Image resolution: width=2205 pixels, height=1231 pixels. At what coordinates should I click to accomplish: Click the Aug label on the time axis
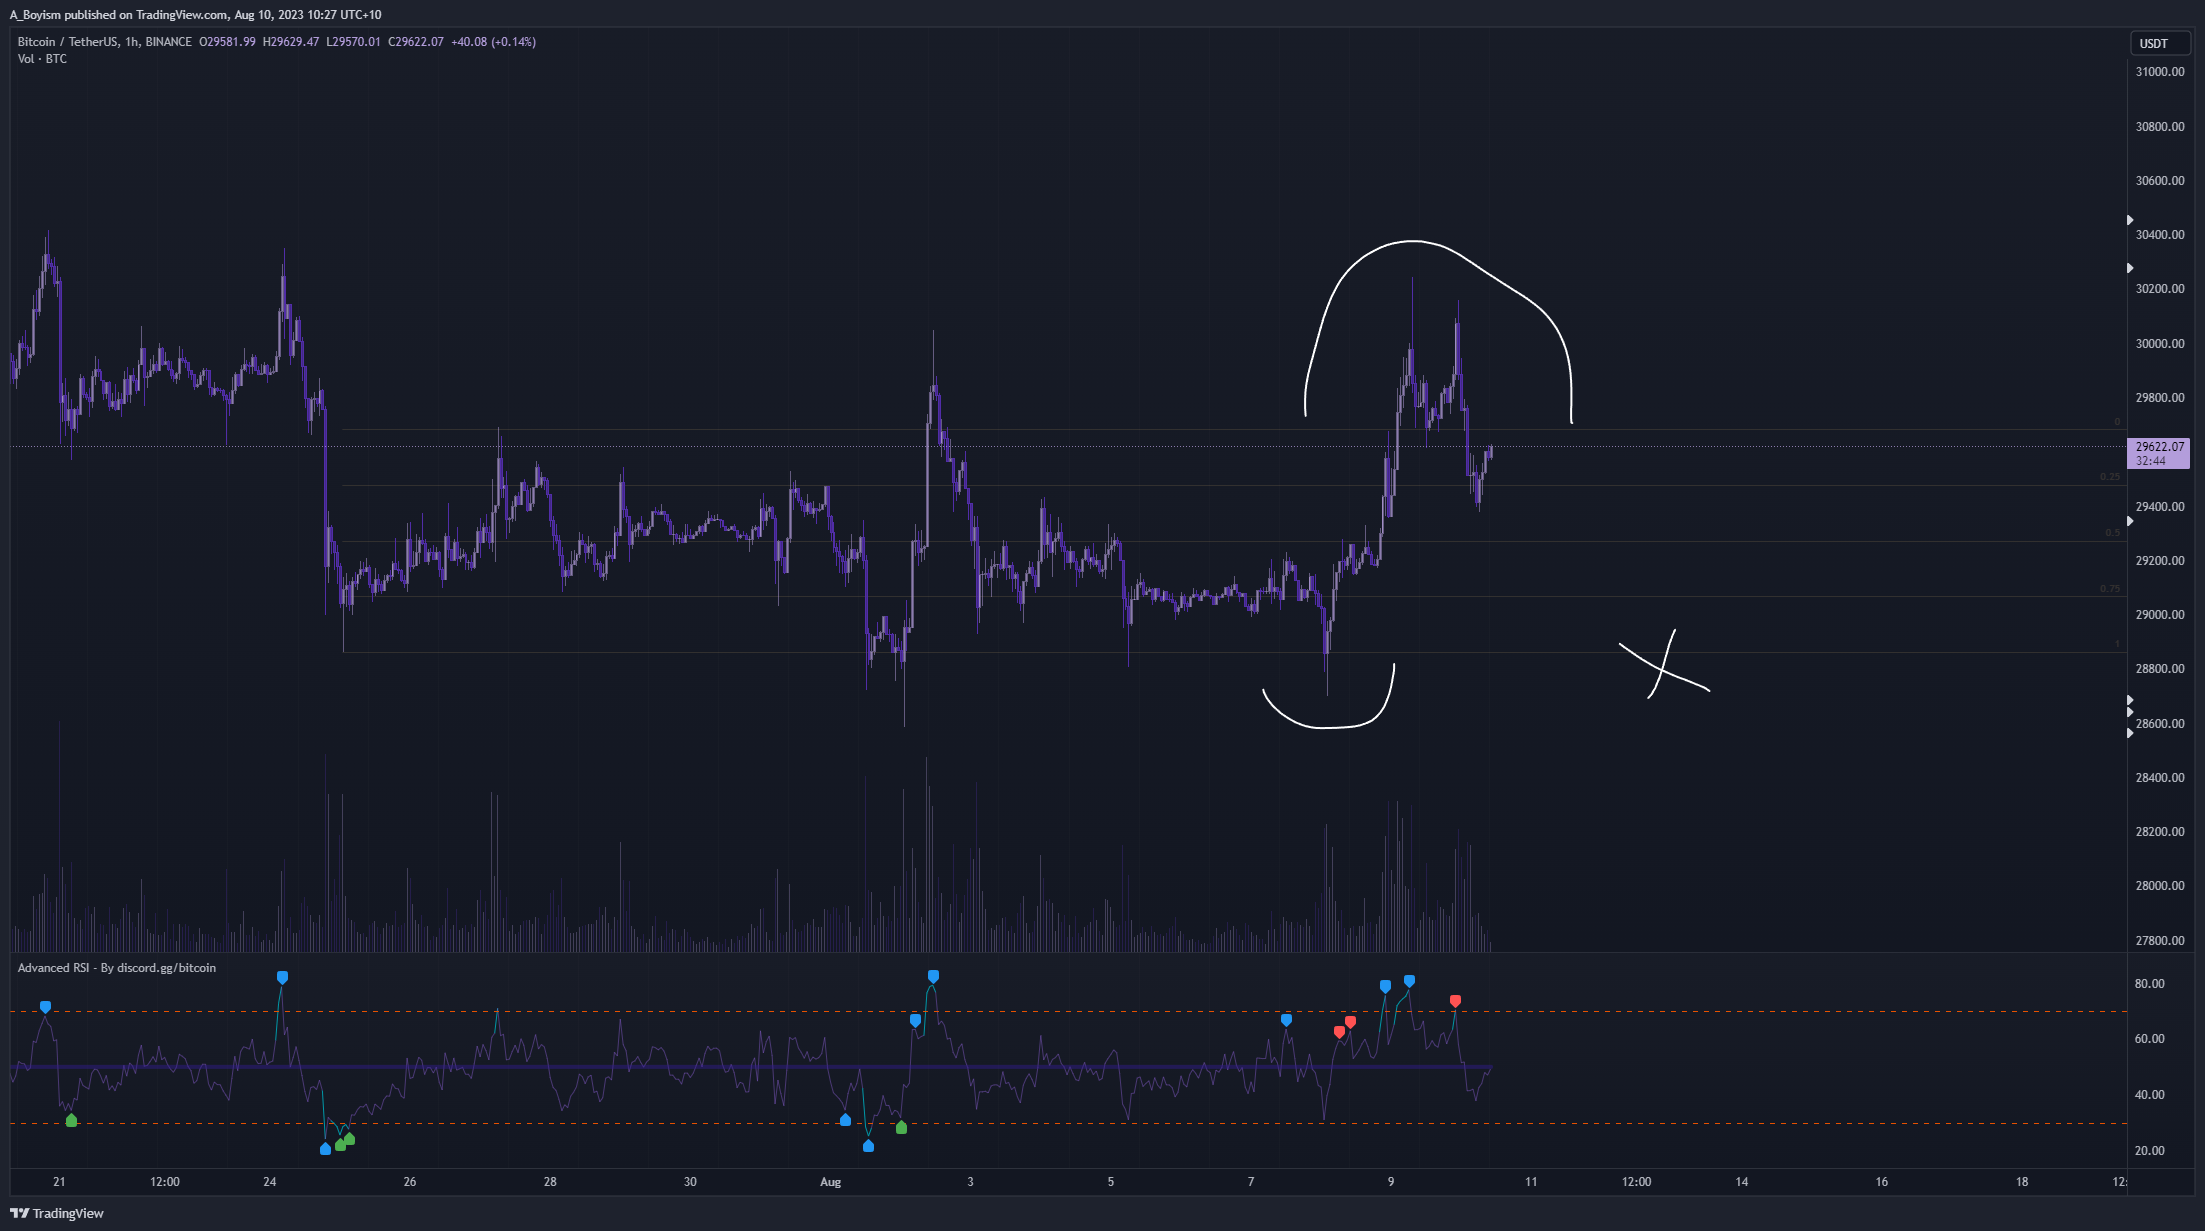point(830,1182)
